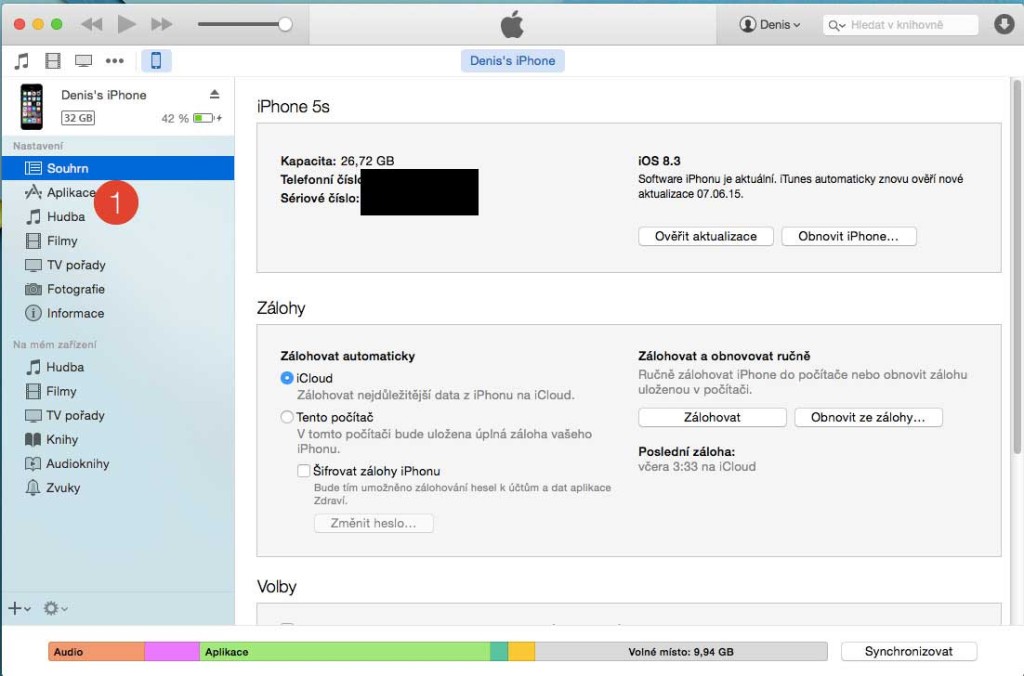1024x676 pixels.
Task: Switch to Movies library icon
Action: [x=53, y=61]
